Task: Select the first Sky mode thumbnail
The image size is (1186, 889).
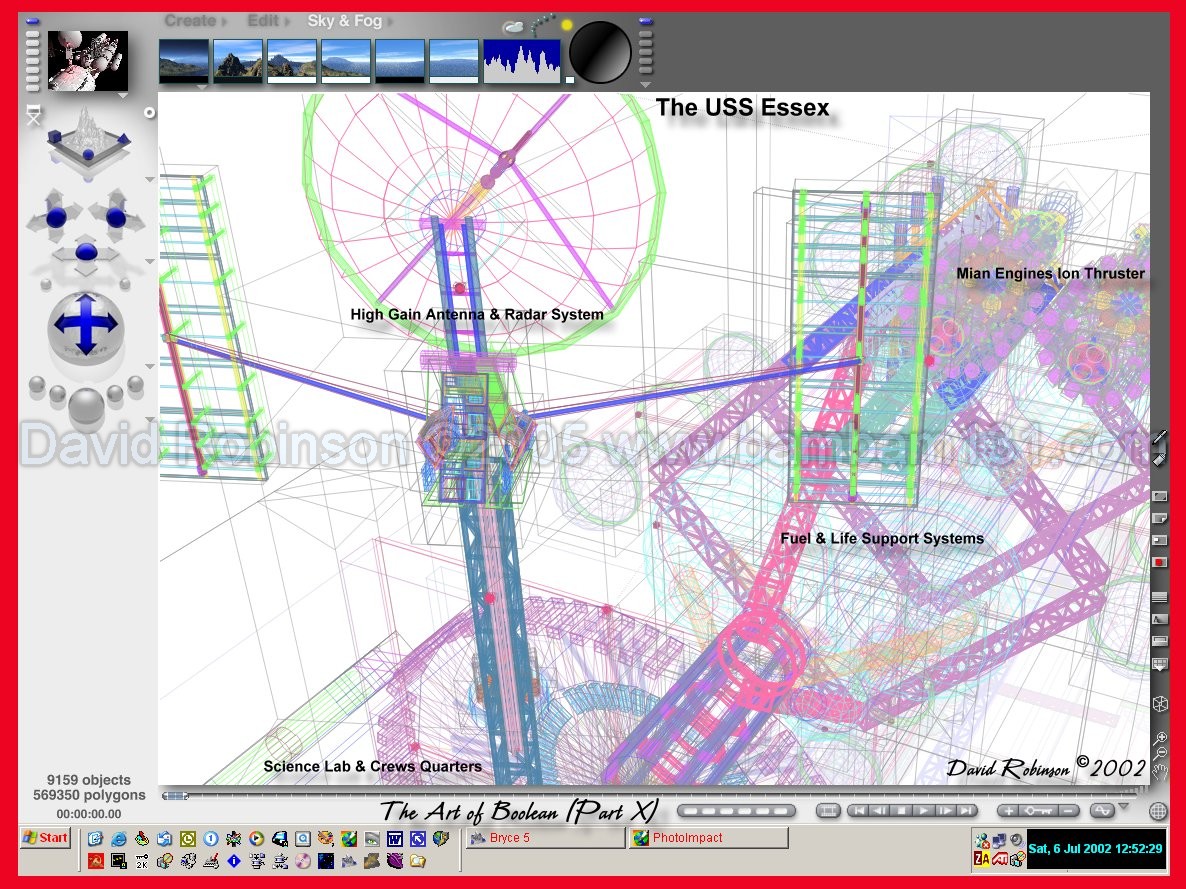Action: (x=184, y=61)
